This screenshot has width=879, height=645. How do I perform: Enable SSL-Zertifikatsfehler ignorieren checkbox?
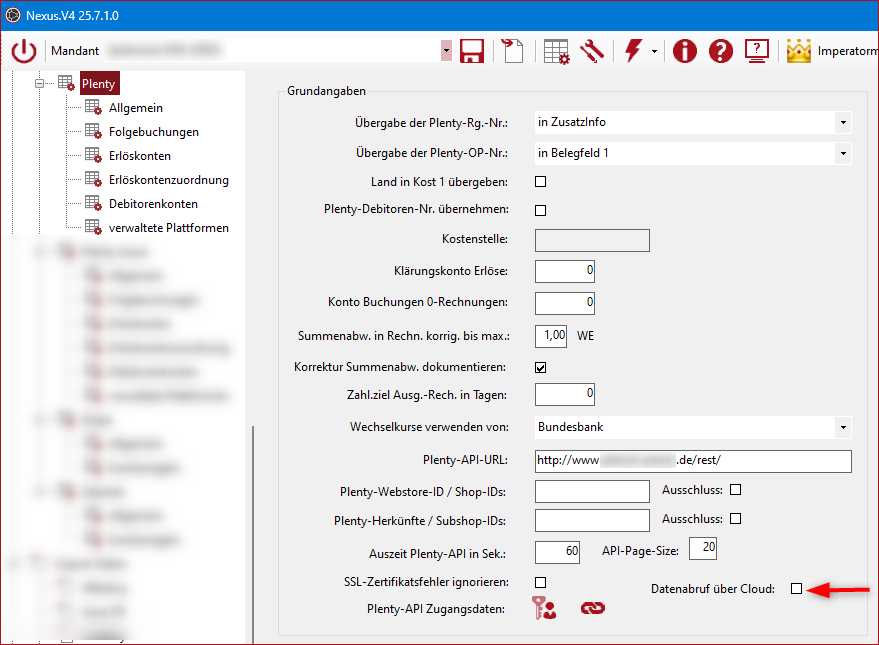[x=540, y=583]
